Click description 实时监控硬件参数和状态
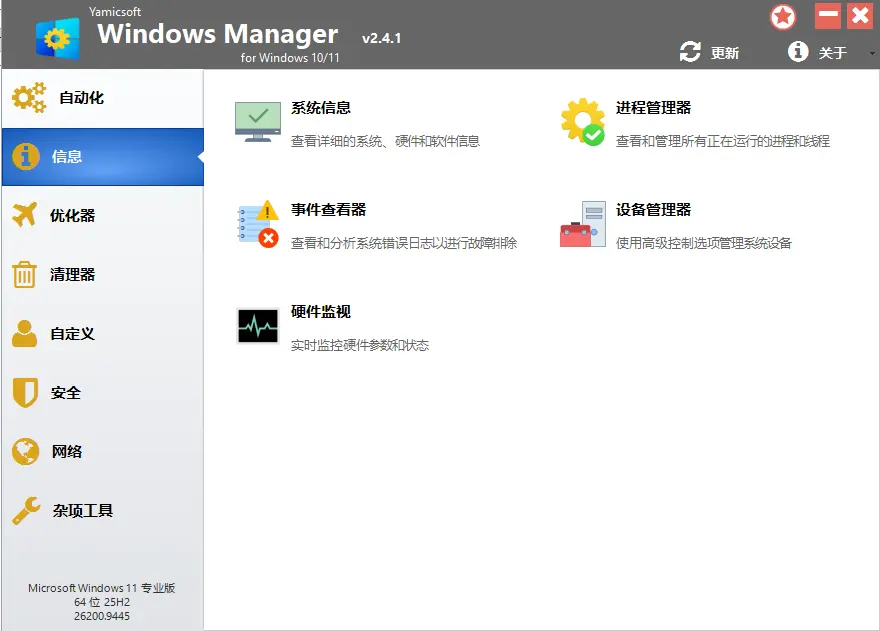Screen dimensions: 880x631 (360, 345)
